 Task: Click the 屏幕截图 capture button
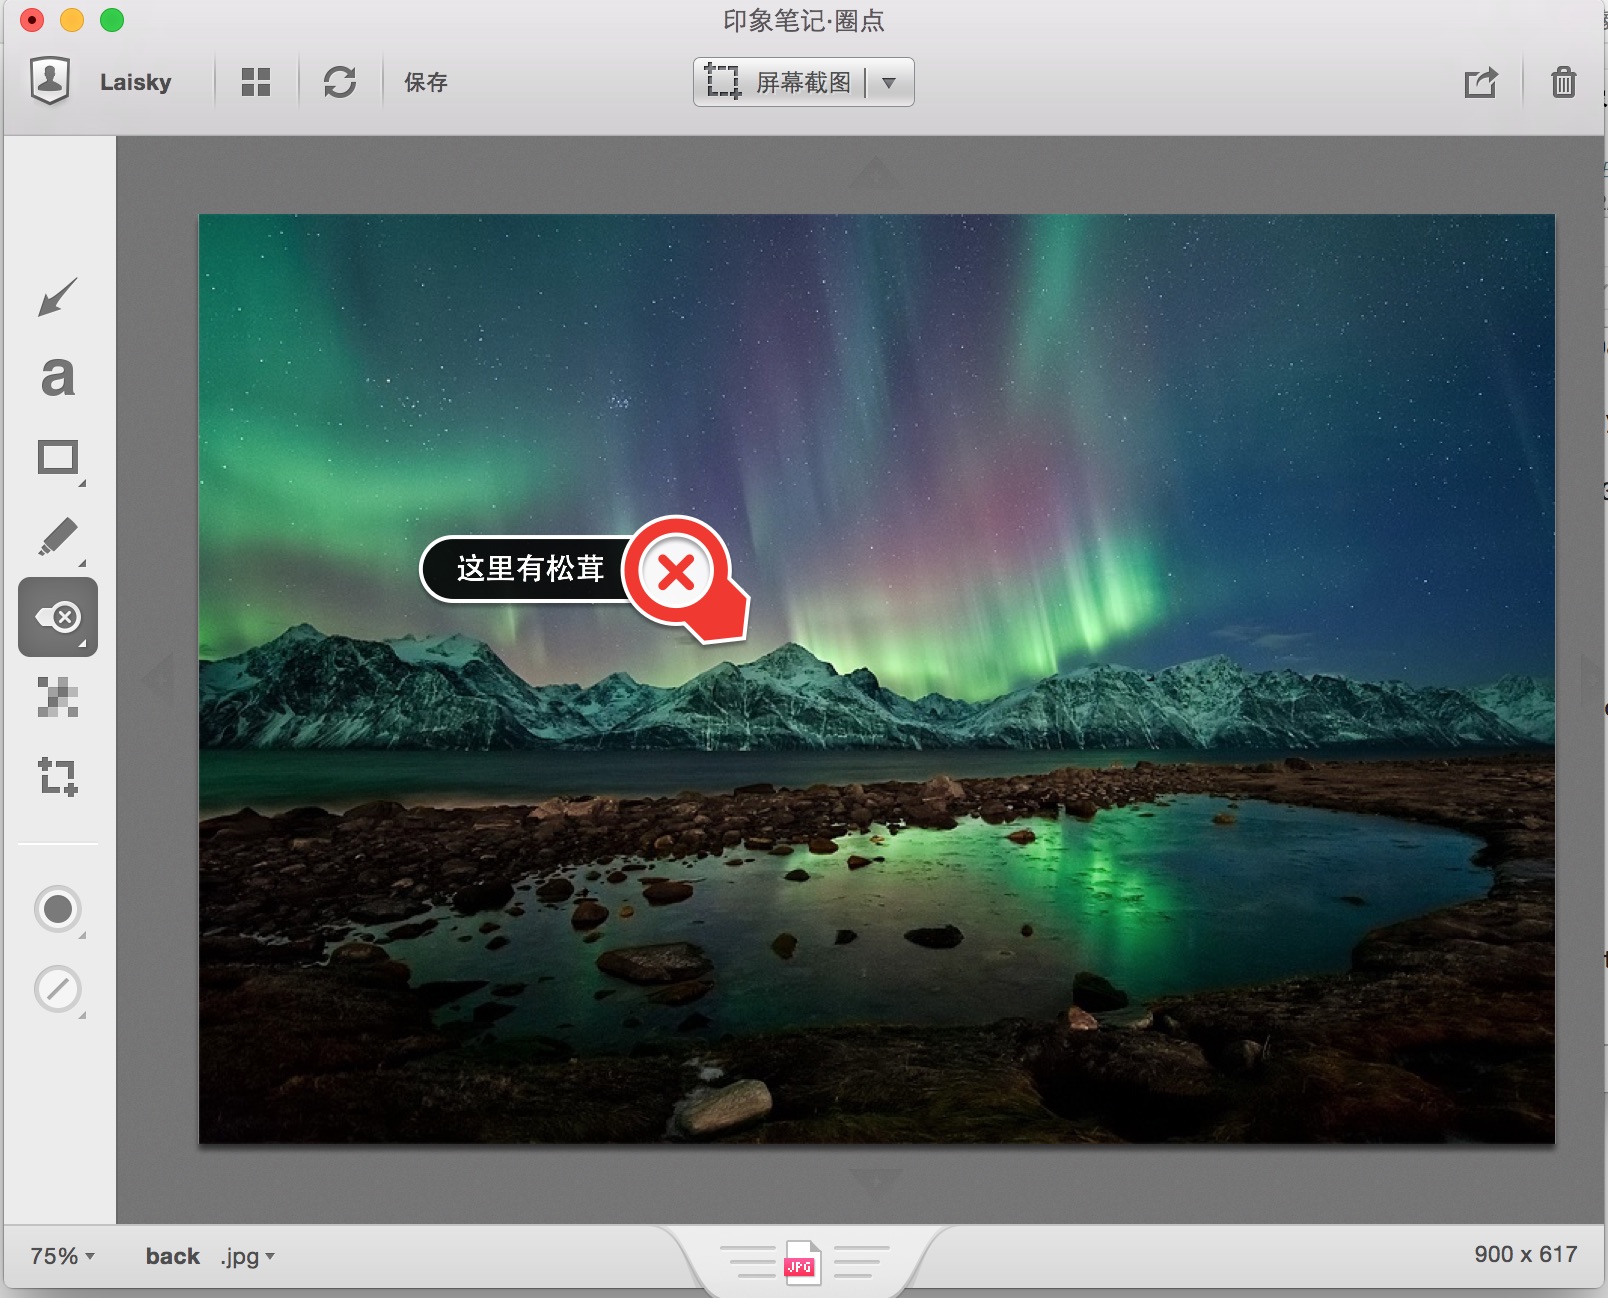pyautogui.click(x=780, y=82)
